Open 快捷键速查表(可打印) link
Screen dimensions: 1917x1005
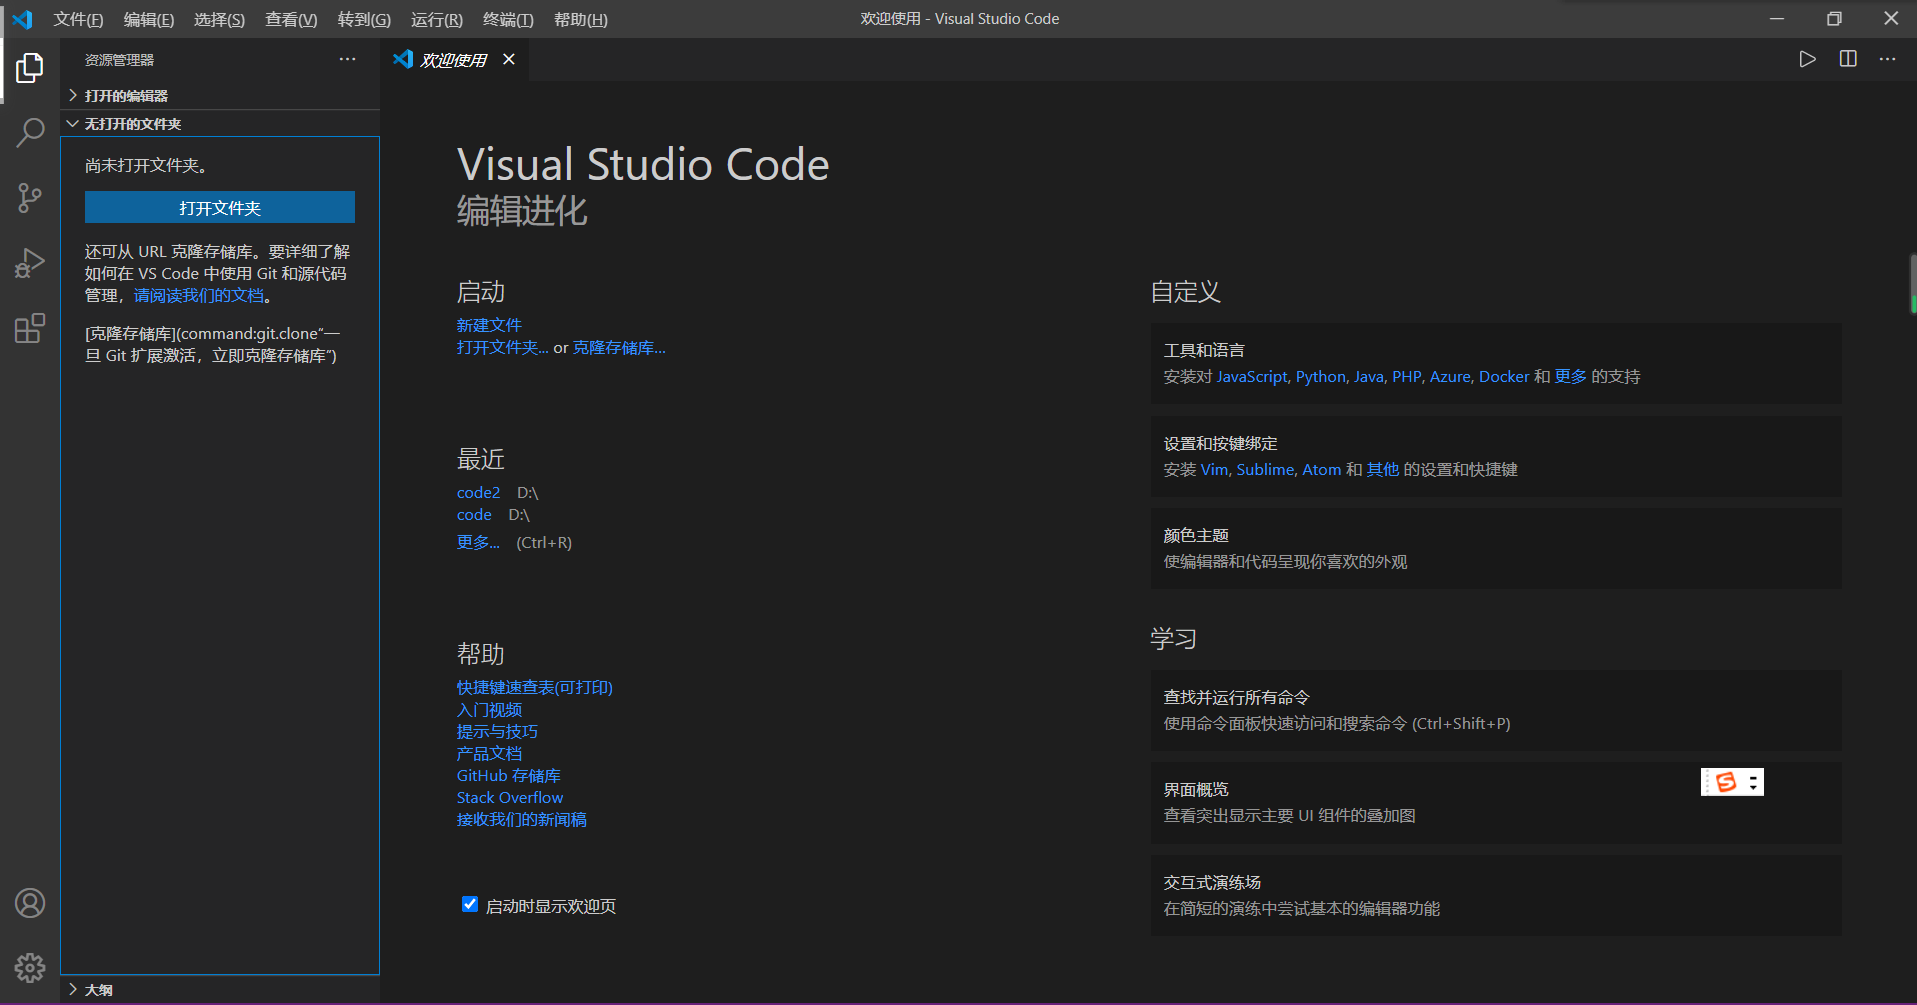pos(535,687)
